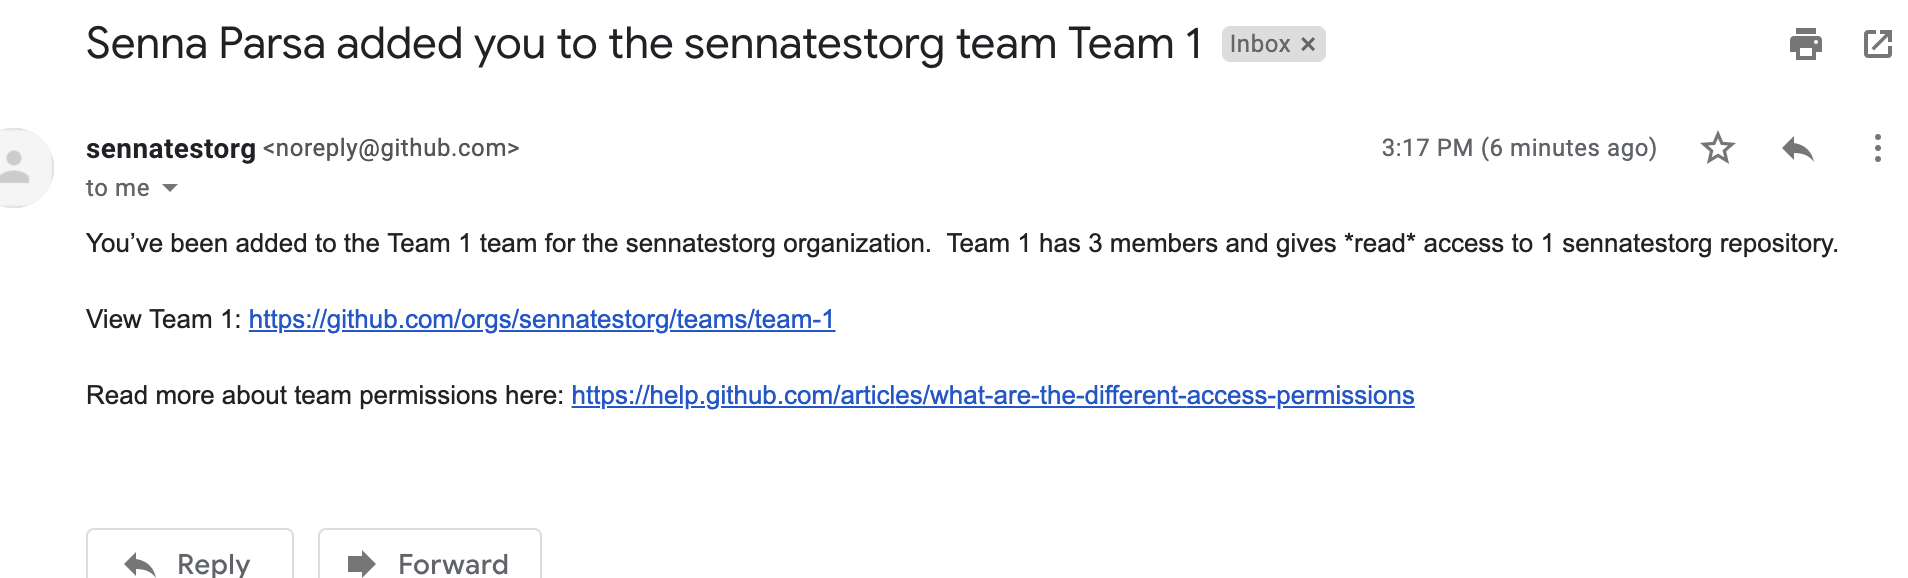Screen dimensions: 1908x578
Task: Click the 3:17 PM timestamp
Action: pyautogui.click(x=1519, y=148)
